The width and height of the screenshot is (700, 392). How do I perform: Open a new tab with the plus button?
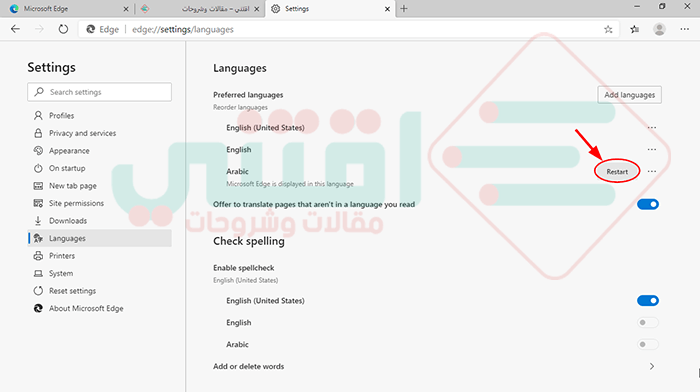(404, 8)
